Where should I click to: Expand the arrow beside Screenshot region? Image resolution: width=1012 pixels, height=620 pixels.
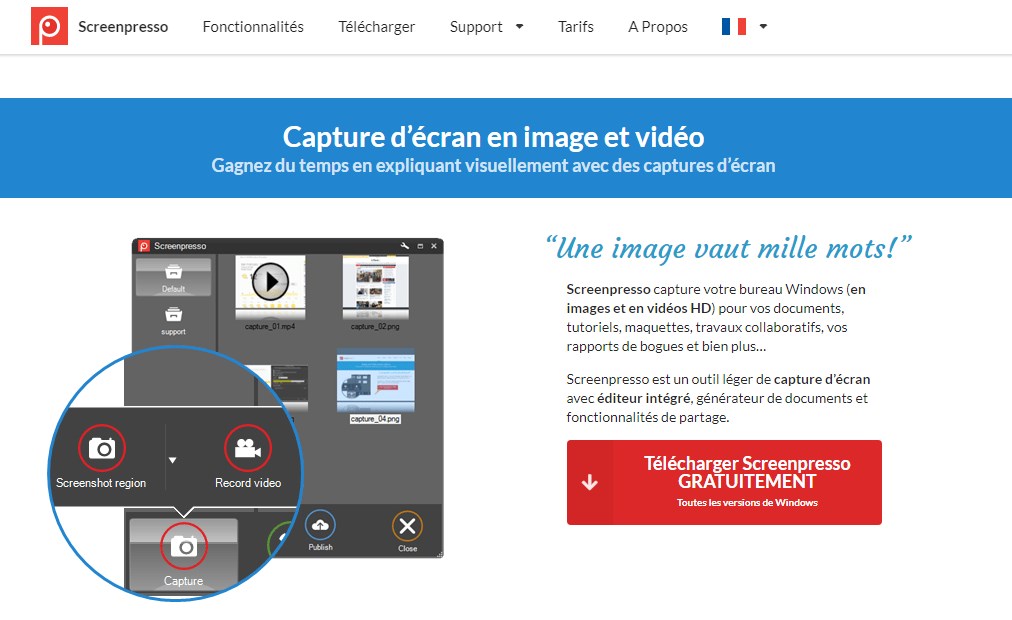pyautogui.click(x=172, y=460)
